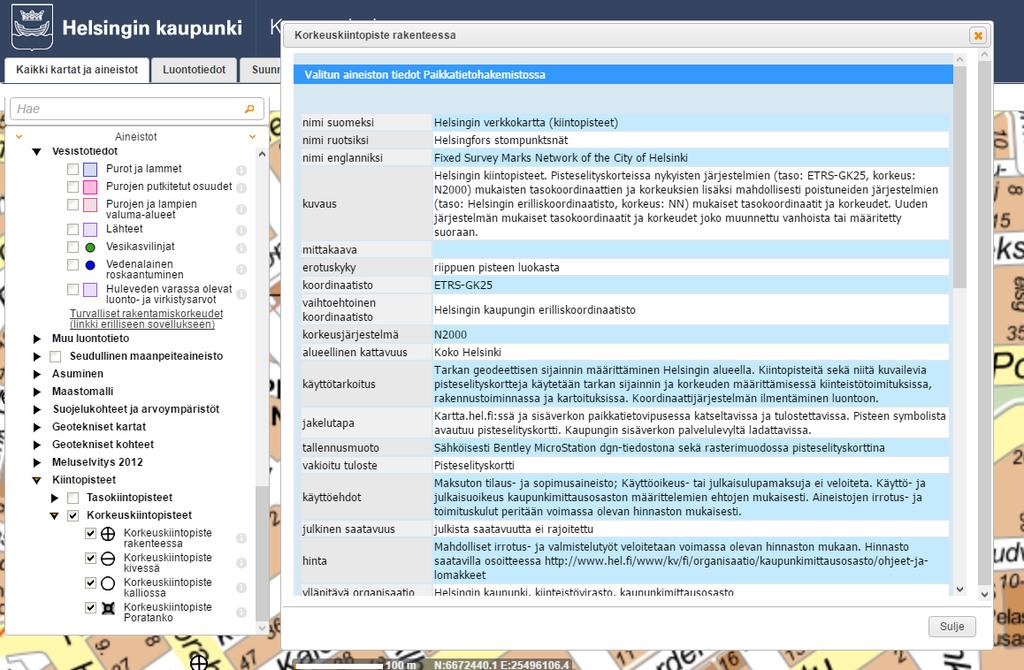Click the N2000 korkeusjärjestelmä value
Image resolution: width=1024 pixels, height=670 pixels.
451,335
